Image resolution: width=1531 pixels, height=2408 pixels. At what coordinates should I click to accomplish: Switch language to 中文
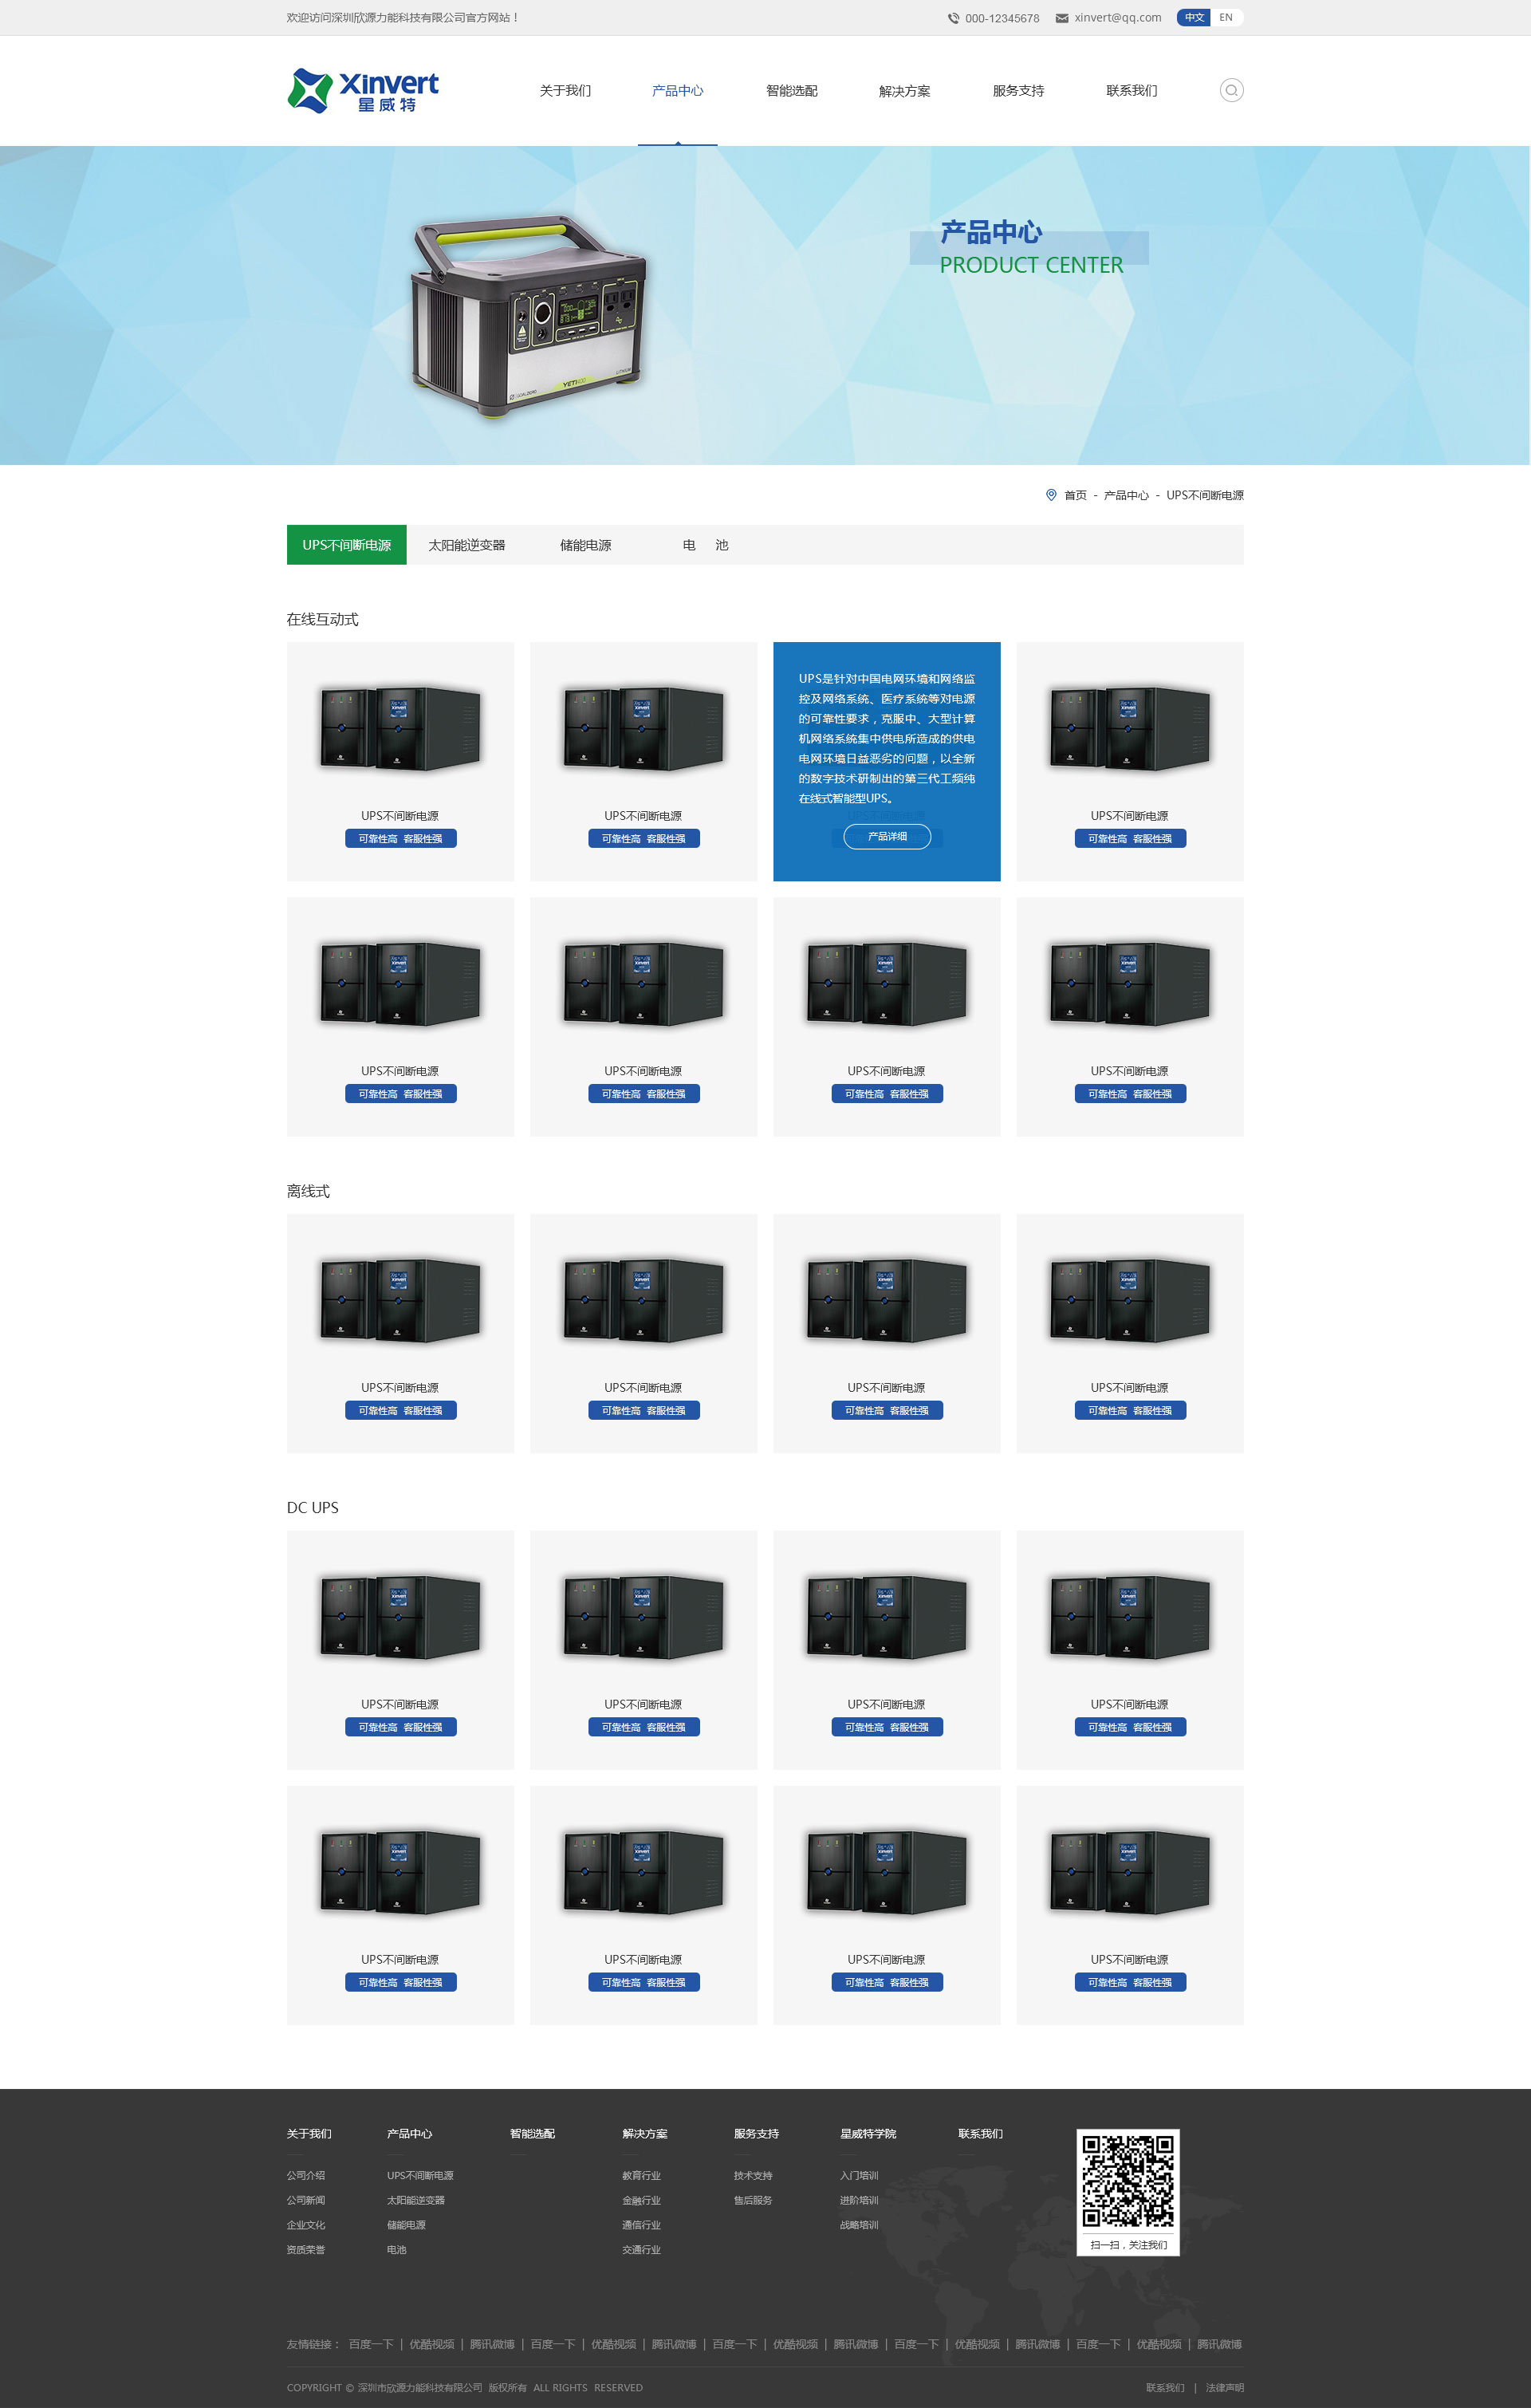click(x=1194, y=18)
